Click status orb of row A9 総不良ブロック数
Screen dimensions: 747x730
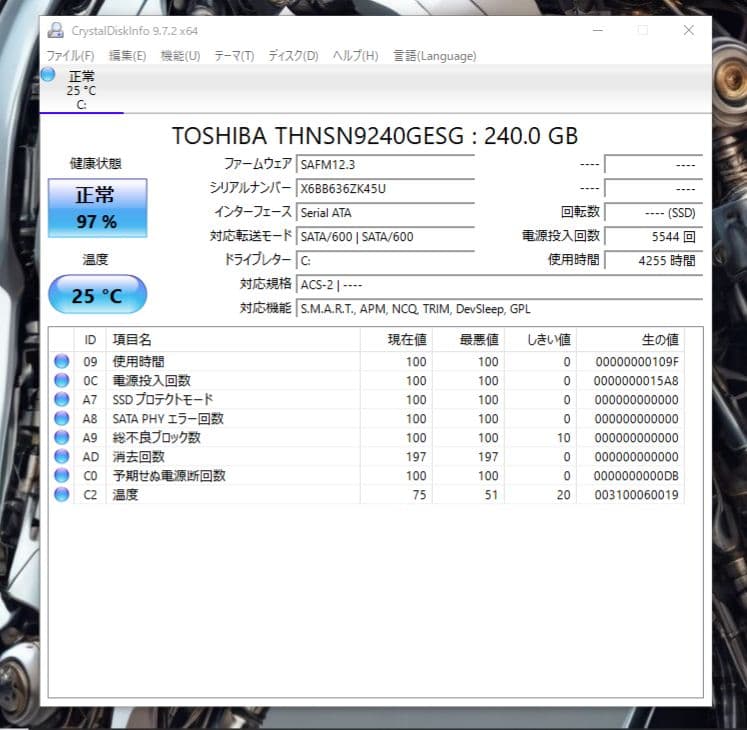(x=61, y=437)
